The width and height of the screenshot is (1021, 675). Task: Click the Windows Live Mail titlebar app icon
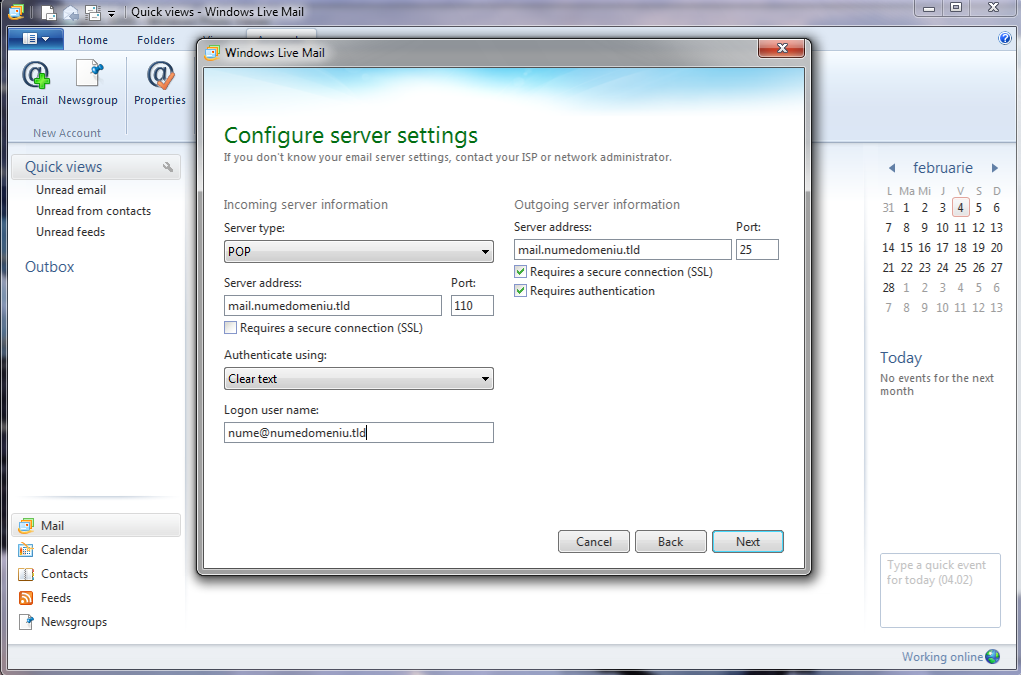(x=16, y=12)
